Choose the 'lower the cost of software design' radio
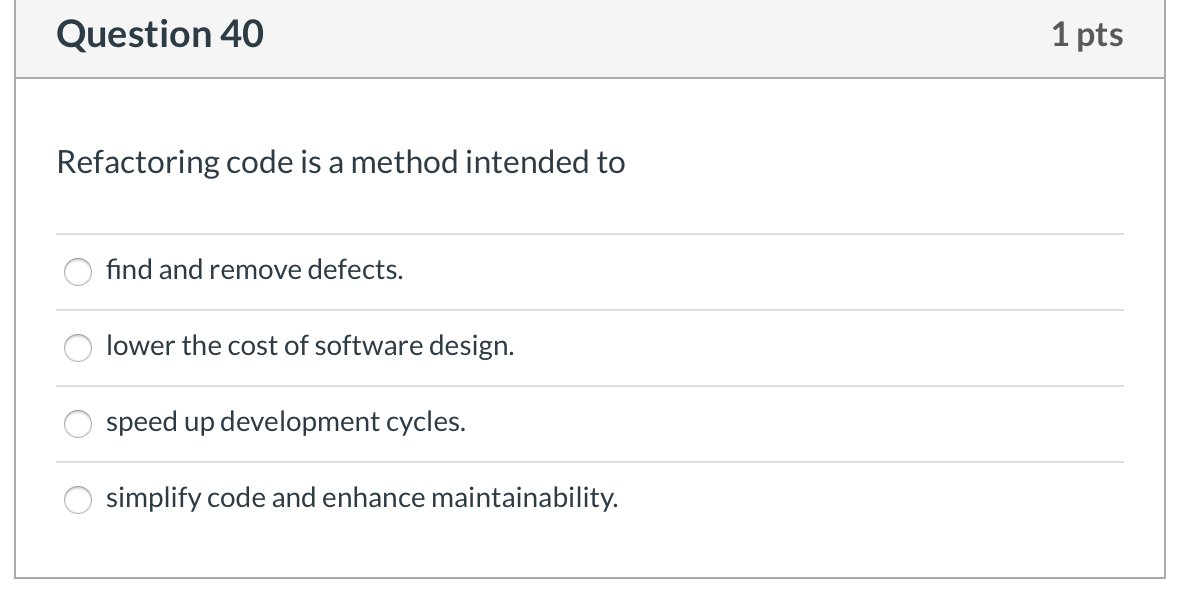The width and height of the screenshot is (1188, 590). click(x=78, y=348)
